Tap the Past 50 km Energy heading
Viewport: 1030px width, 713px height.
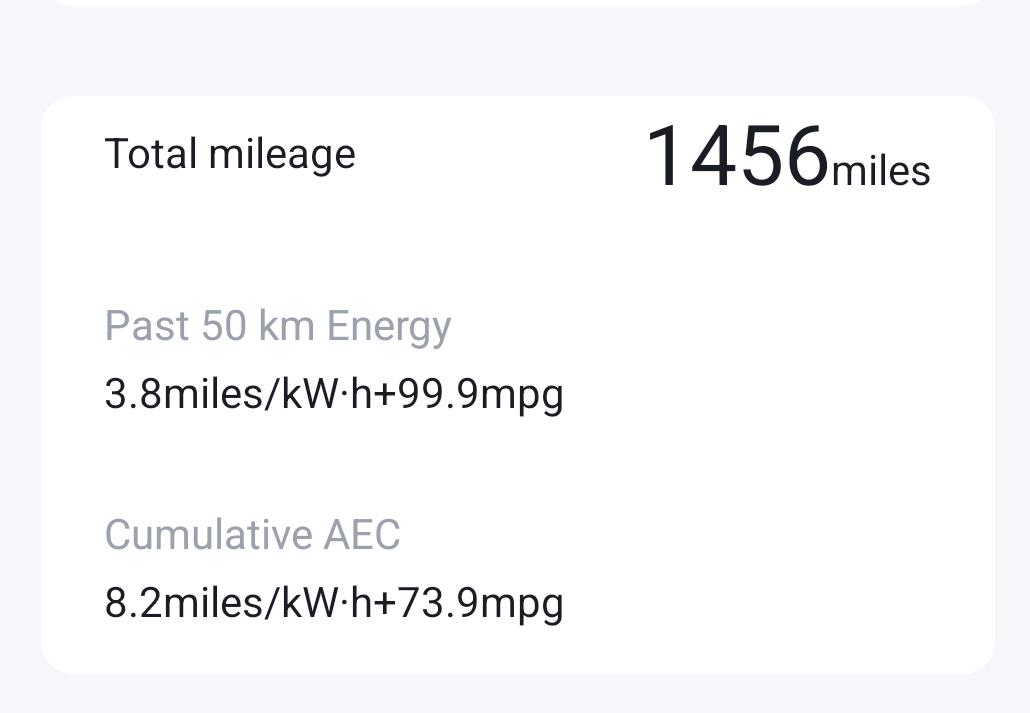coord(278,327)
